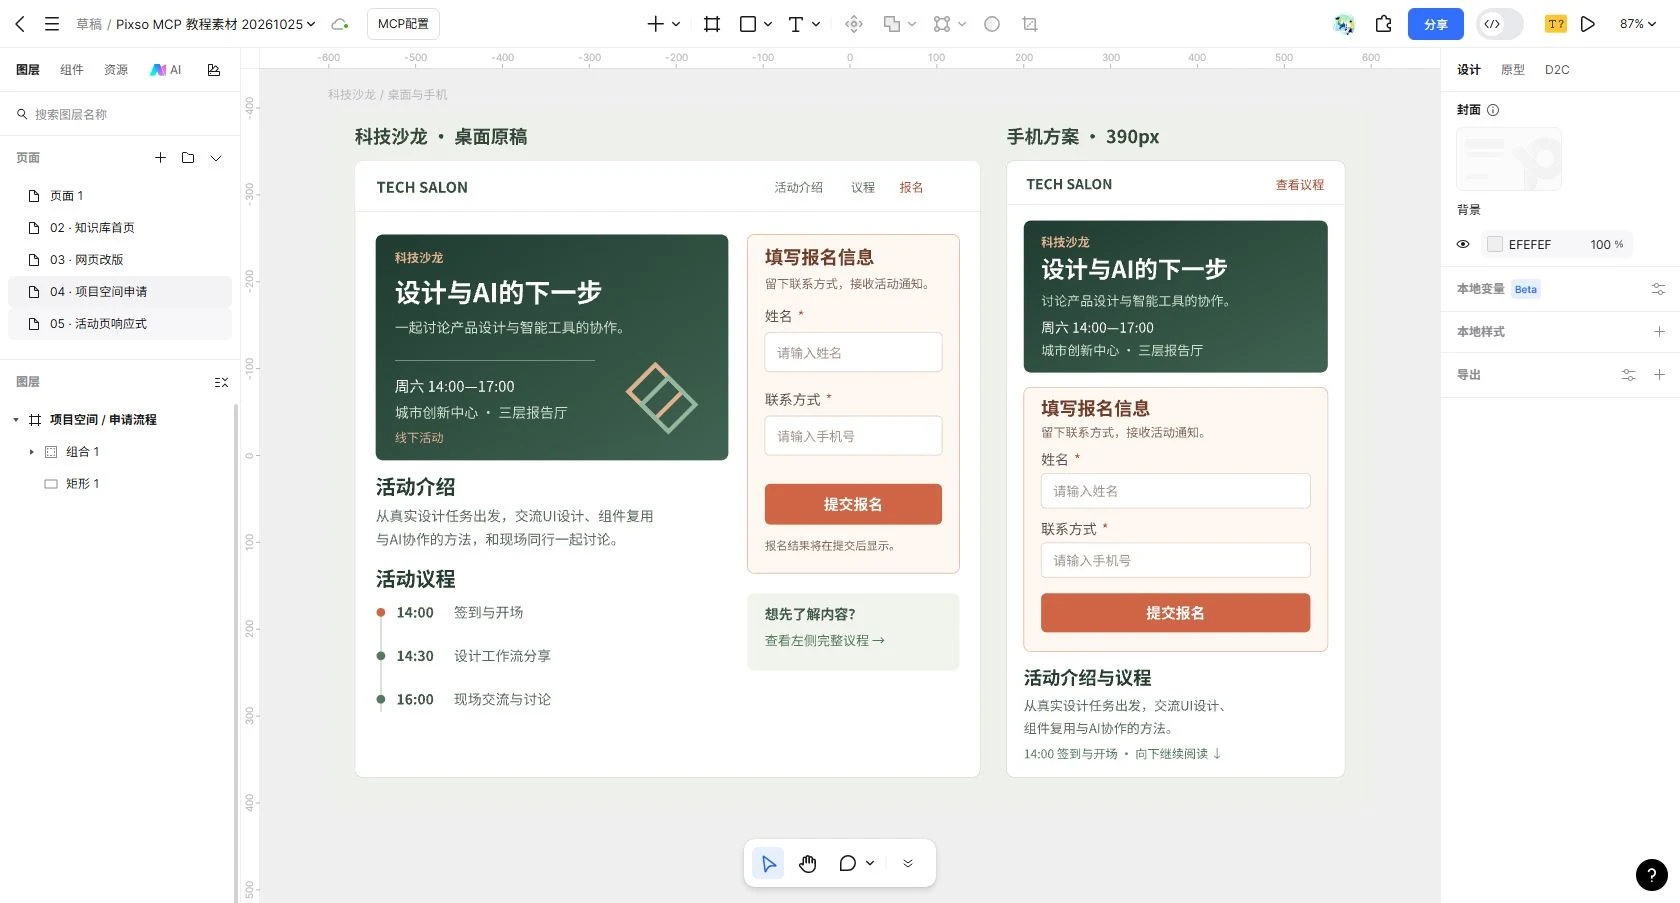This screenshot has width=1680, height=903.
Task: Select page 05 · 活动页响应式
Action: (120, 324)
